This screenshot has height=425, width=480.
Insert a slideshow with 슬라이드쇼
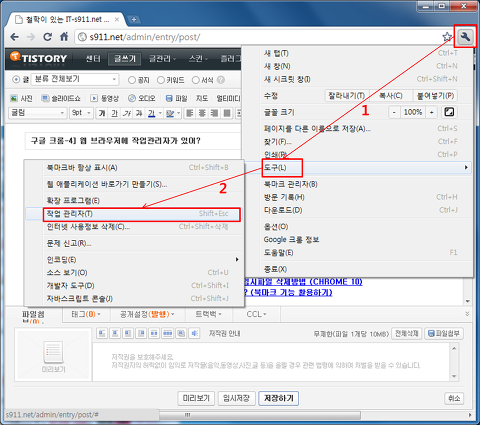[x=61, y=98]
